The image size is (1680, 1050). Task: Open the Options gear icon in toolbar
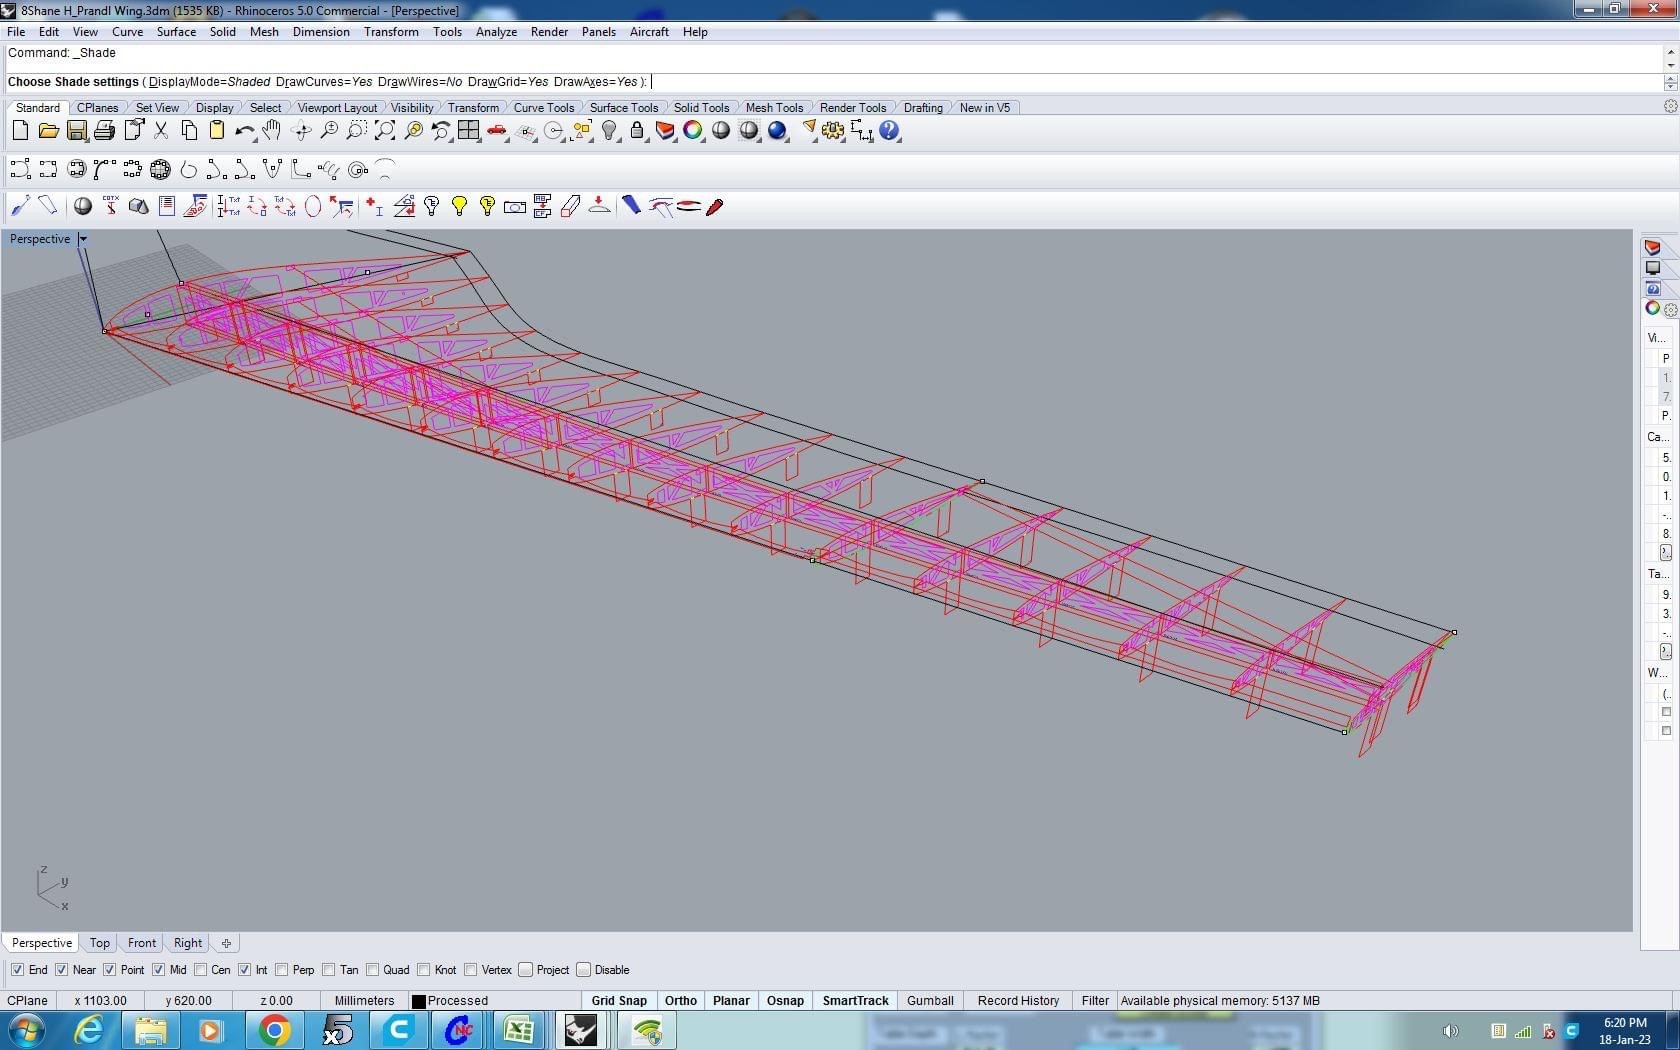click(x=833, y=131)
